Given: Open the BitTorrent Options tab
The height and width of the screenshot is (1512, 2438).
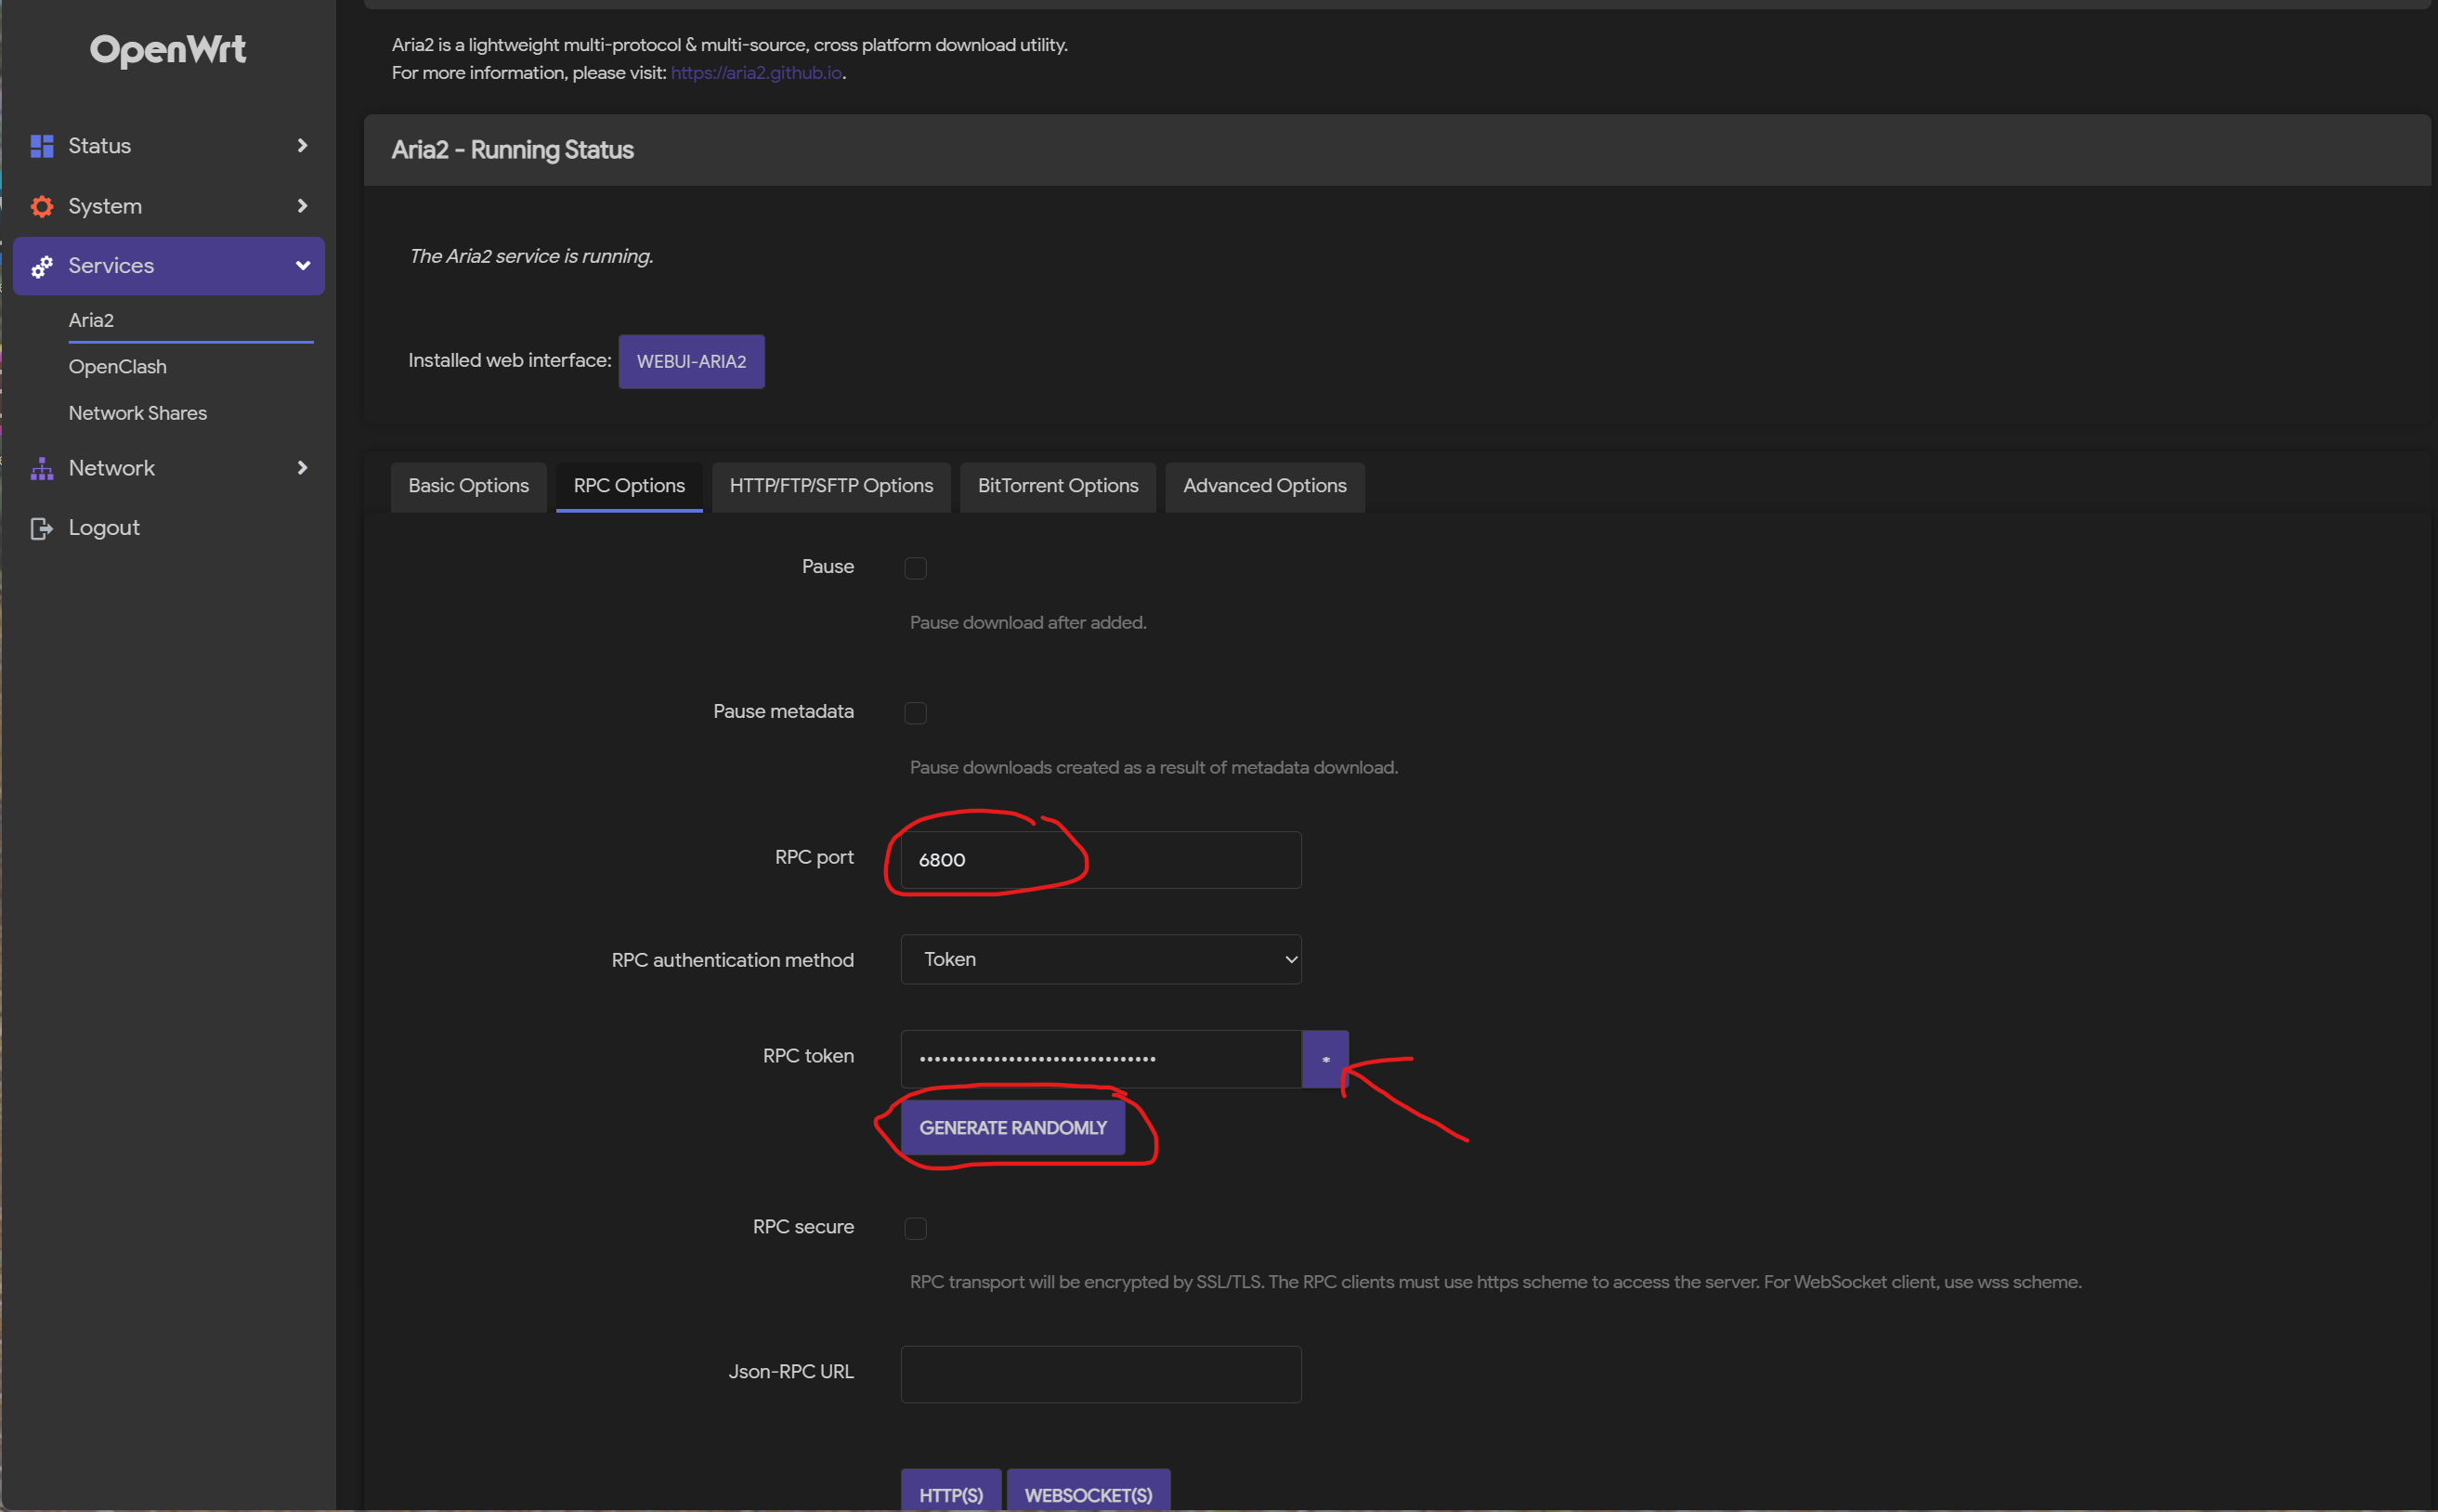Looking at the screenshot, I should [x=1057, y=487].
